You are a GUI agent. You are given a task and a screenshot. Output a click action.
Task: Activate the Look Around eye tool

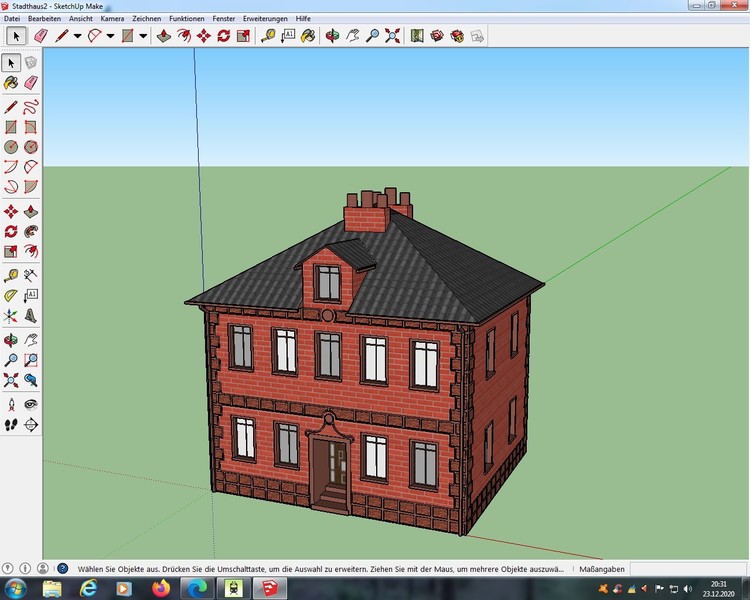pyautogui.click(x=31, y=404)
